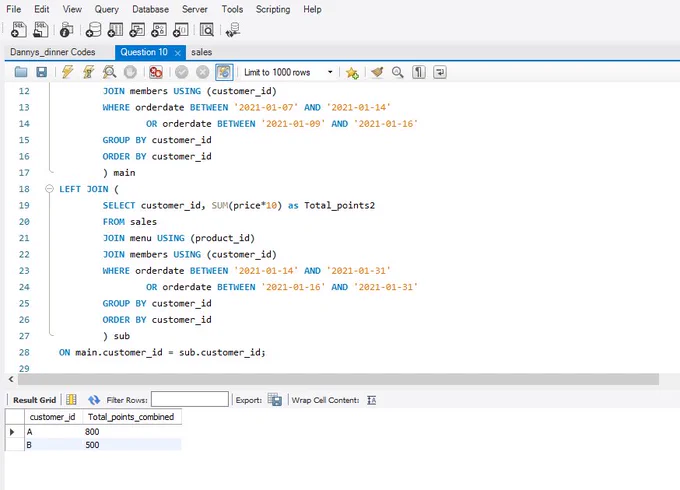Select cell with customer B

click(x=53, y=445)
